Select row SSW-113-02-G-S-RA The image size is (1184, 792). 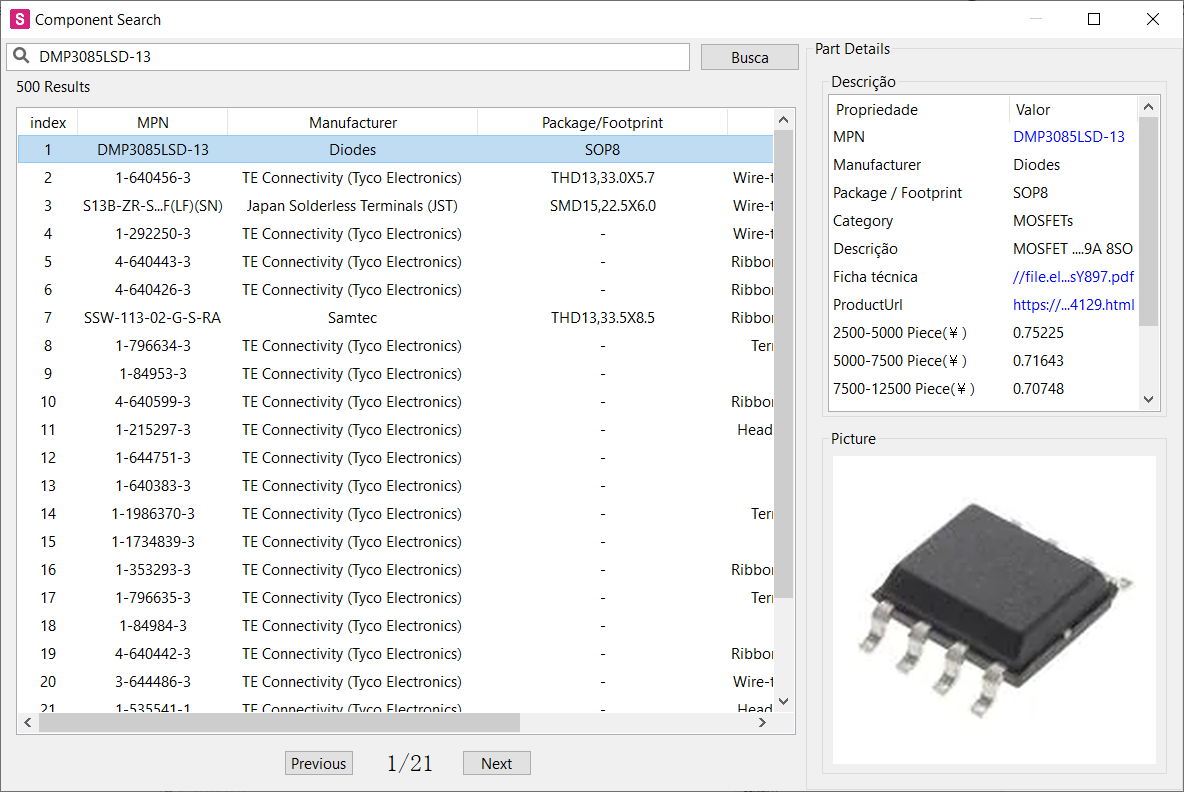point(396,318)
